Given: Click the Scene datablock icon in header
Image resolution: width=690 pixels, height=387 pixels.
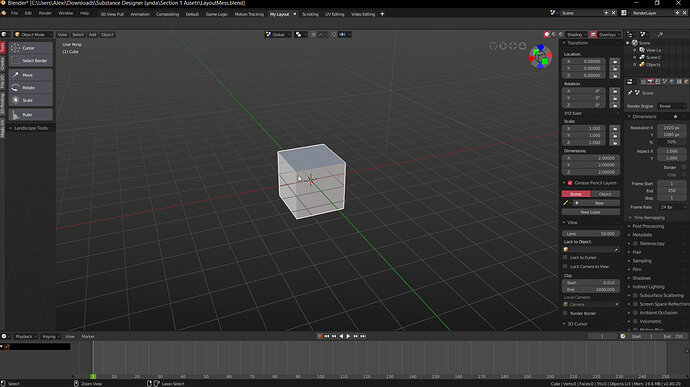Looking at the screenshot, I should [x=553, y=13].
